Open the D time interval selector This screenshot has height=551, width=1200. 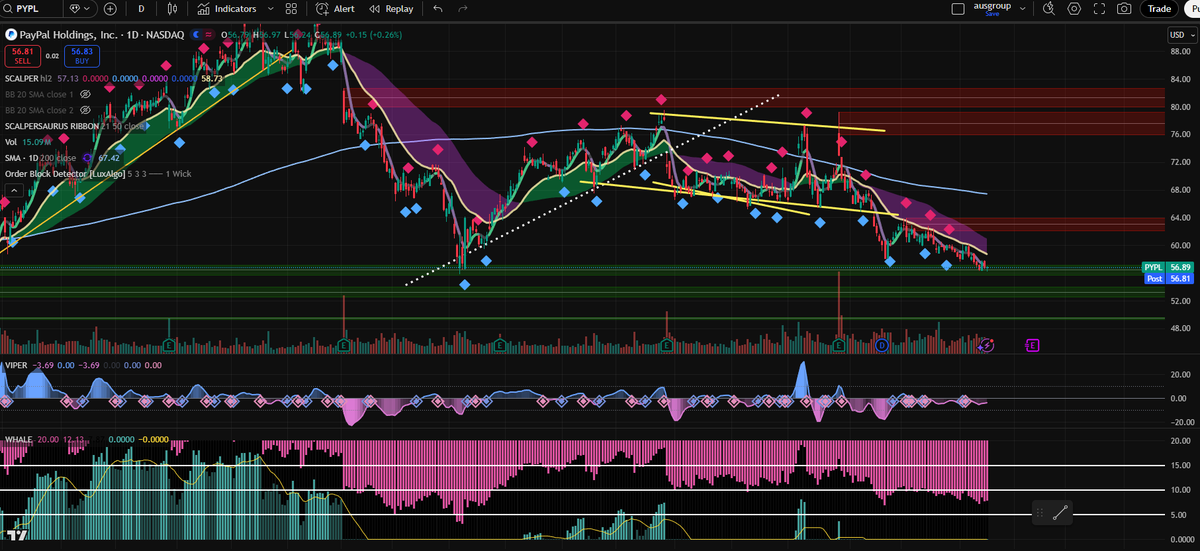[141, 9]
